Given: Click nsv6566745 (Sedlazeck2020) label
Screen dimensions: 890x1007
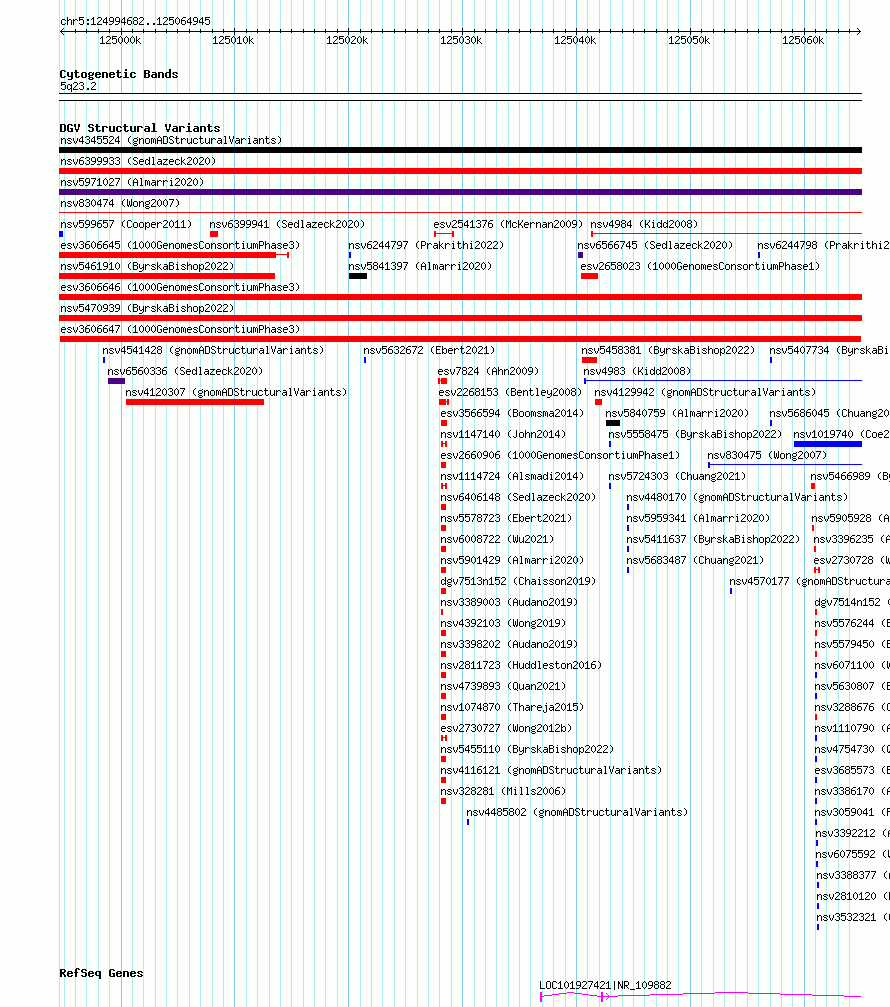Looking at the screenshot, I should click(655, 245).
